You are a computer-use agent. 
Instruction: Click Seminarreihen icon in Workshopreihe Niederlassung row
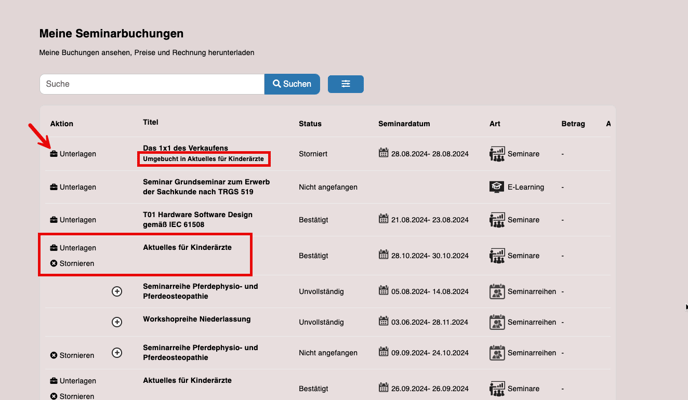[x=496, y=322]
